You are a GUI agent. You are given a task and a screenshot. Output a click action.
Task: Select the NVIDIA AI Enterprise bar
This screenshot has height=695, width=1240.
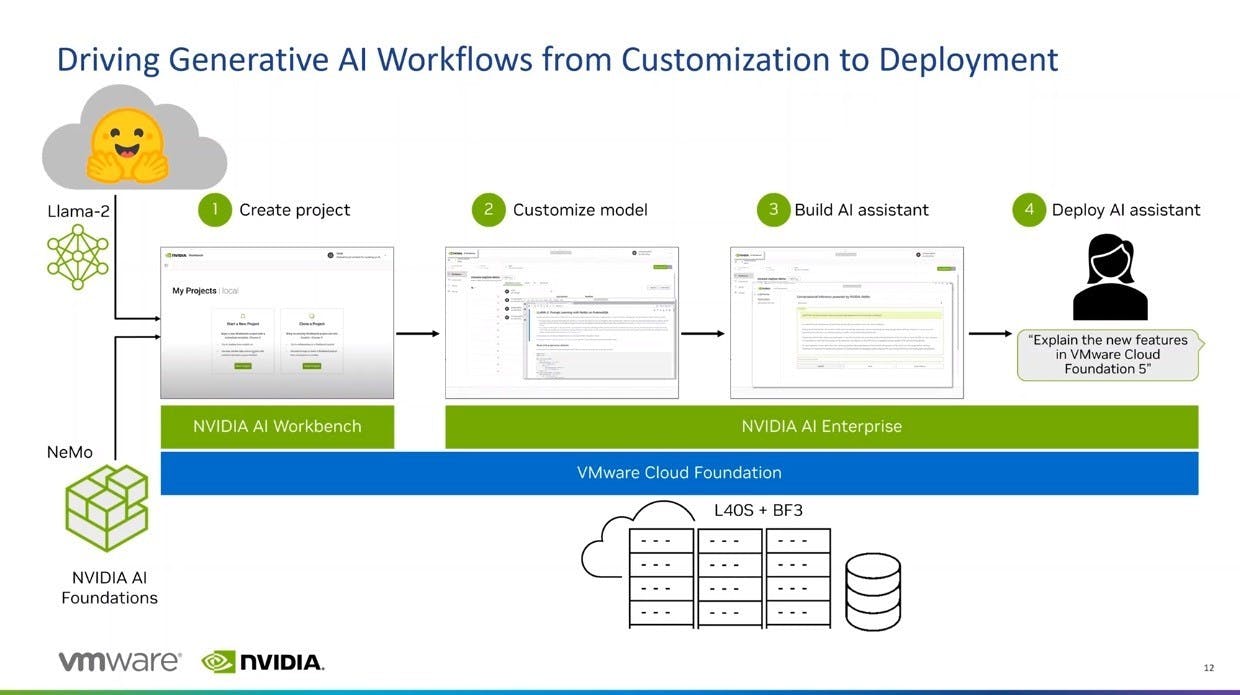pyautogui.click(x=821, y=427)
